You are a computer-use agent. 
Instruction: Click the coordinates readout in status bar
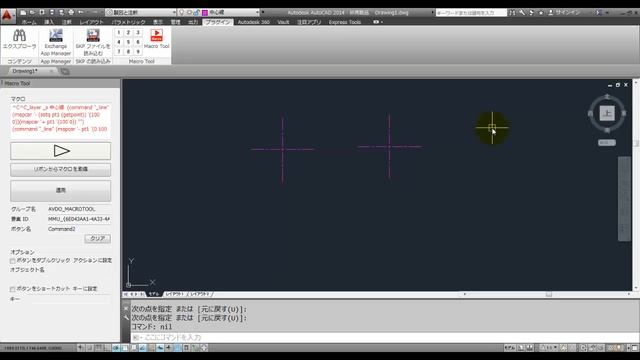(33, 348)
